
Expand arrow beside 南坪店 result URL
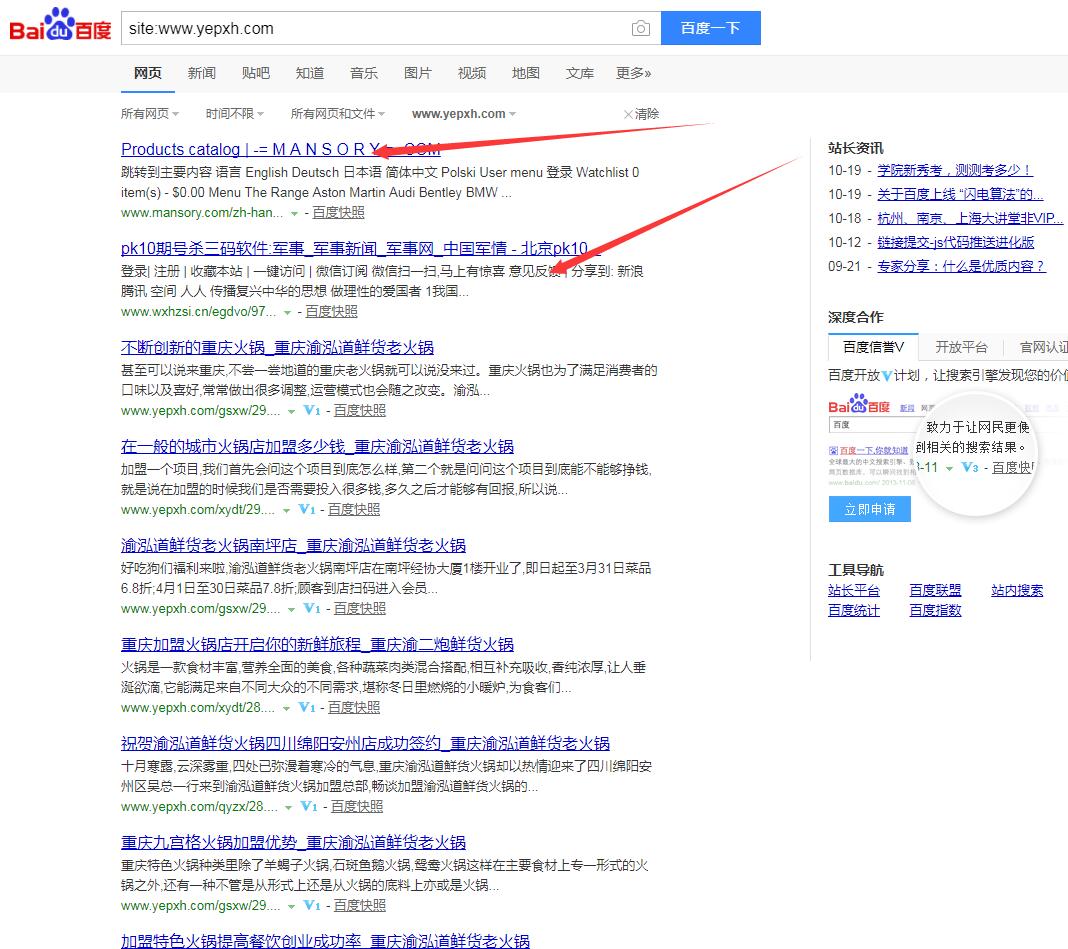point(292,608)
